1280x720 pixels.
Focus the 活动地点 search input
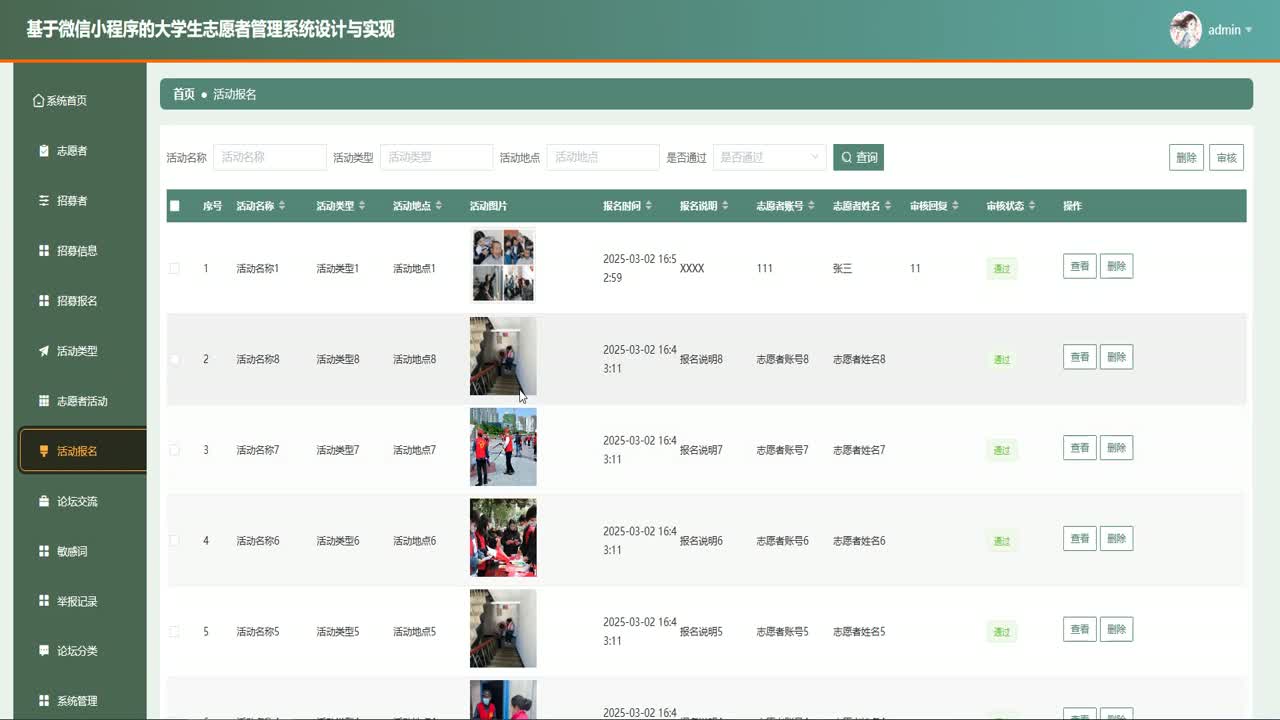tap(603, 157)
